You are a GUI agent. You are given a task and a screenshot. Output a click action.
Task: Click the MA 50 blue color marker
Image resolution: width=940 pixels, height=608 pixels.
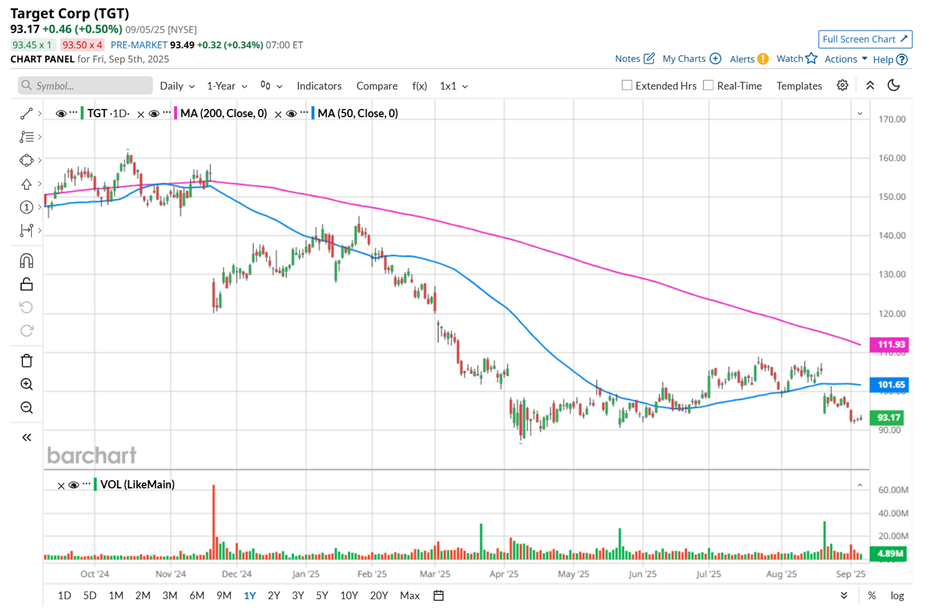313,113
